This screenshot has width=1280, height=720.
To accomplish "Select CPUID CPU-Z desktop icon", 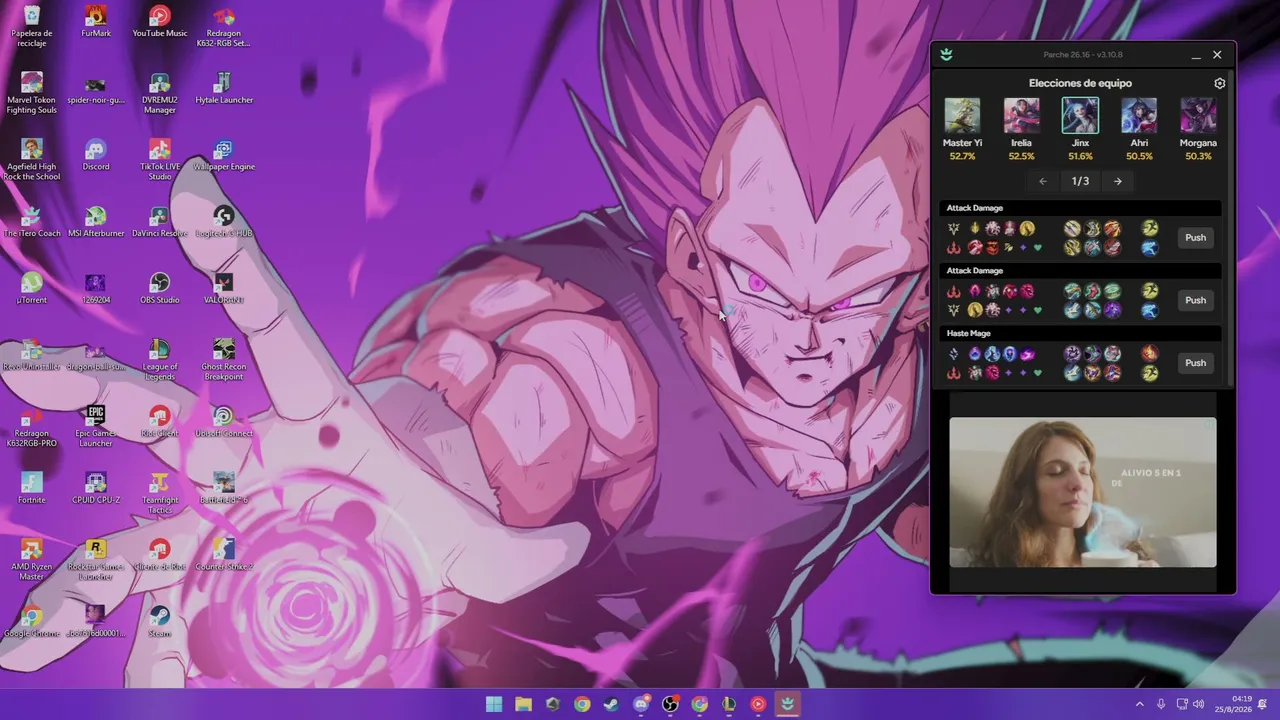I will pyautogui.click(x=96, y=488).
